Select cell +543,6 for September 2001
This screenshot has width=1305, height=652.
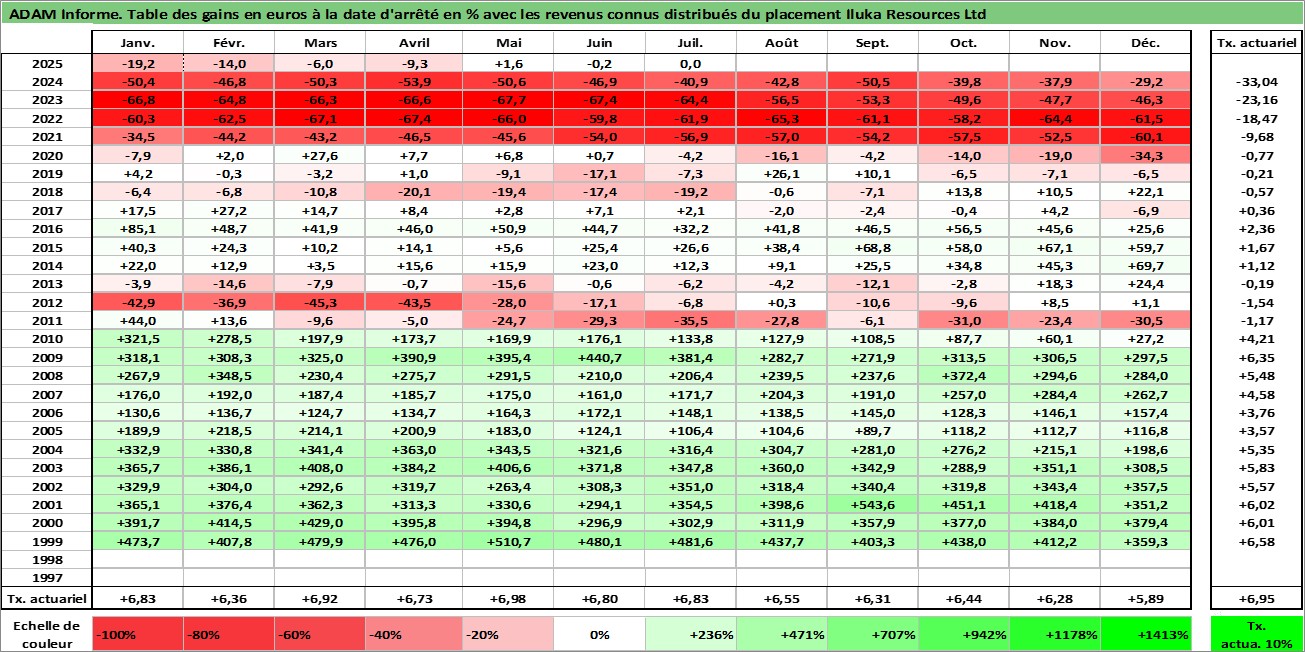[873, 504]
